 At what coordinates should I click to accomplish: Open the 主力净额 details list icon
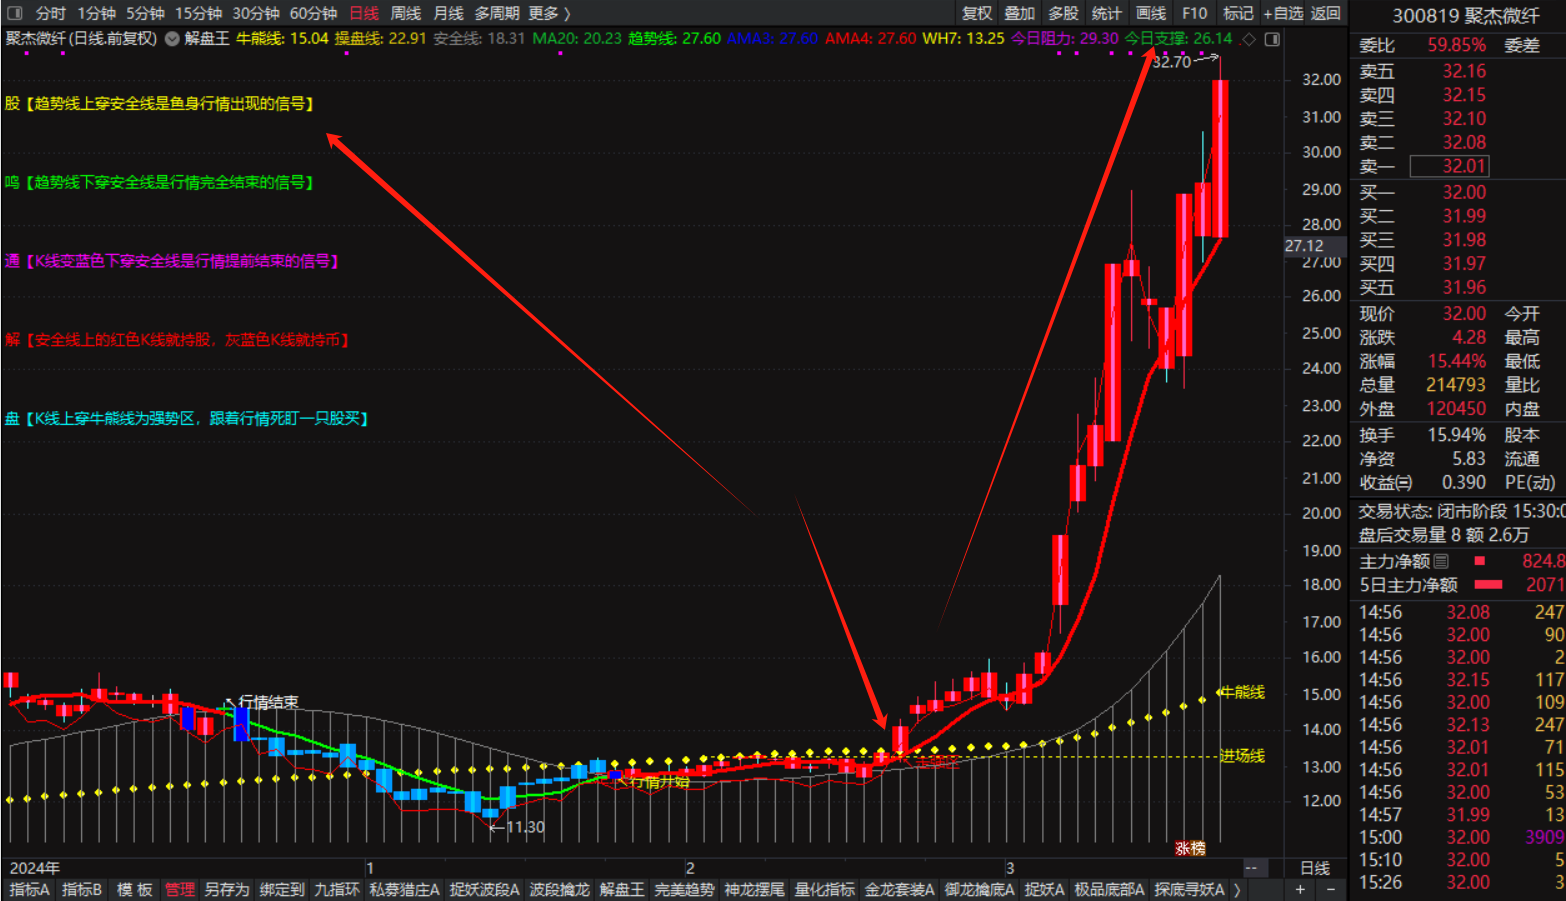tap(1441, 561)
